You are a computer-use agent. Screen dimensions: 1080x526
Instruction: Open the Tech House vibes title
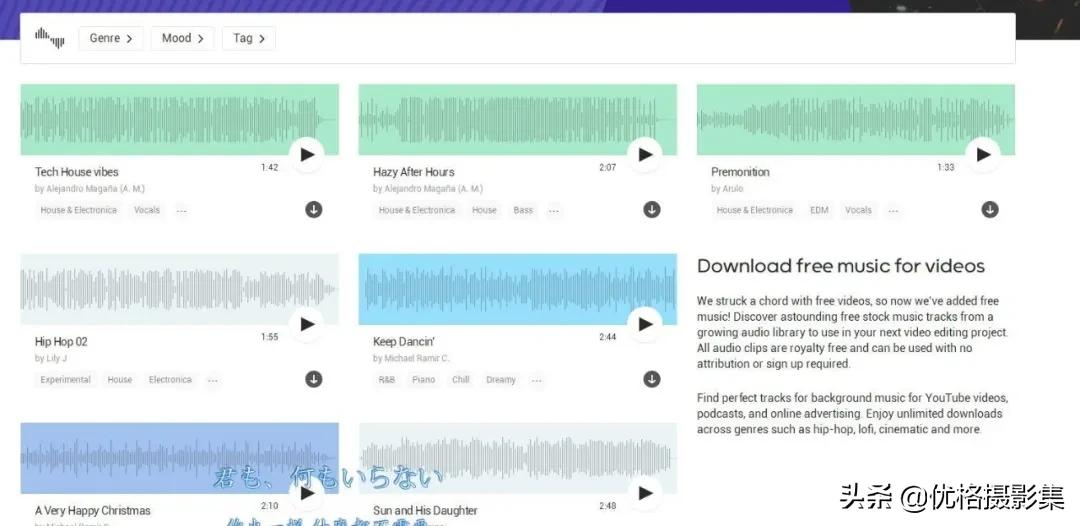pos(76,172)
